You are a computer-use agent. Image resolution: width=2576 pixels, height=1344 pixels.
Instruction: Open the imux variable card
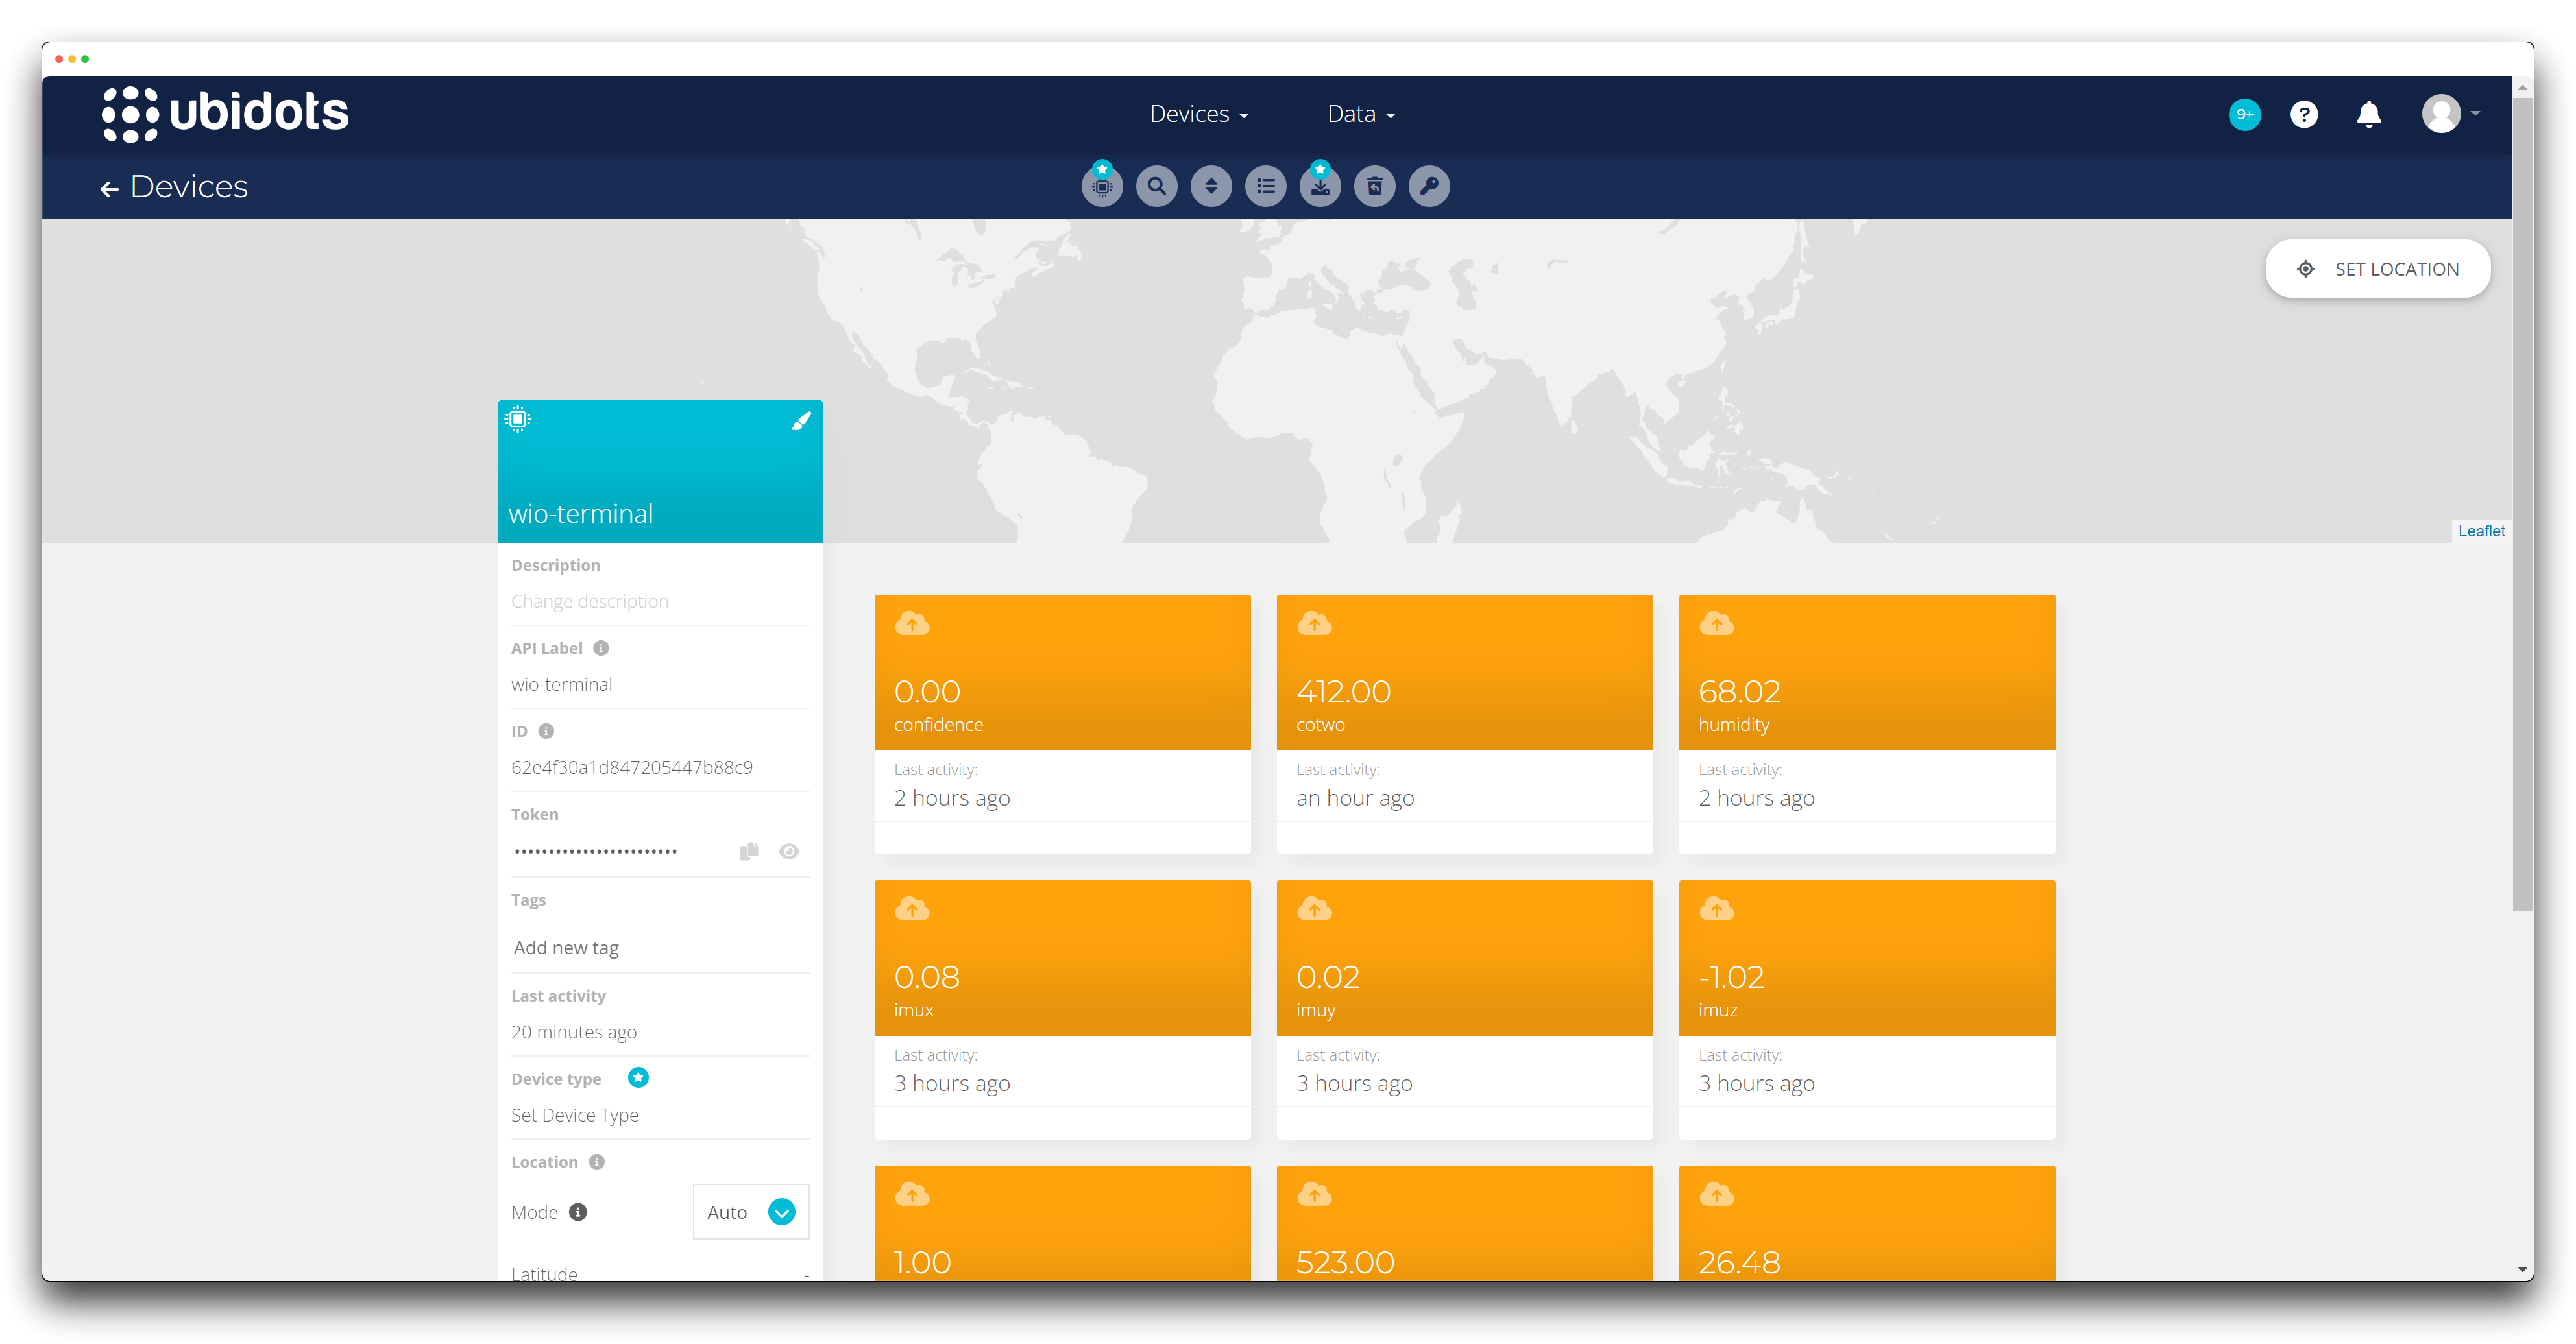pos(1062,1009)
